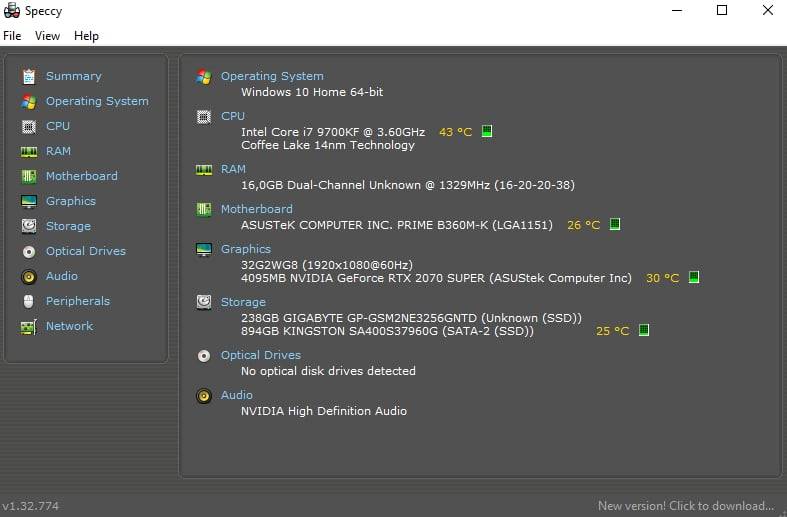Click the Peripherals mouse icon in sidebar
This screenshot has width=787, height=517.
(x=29, y=301)
